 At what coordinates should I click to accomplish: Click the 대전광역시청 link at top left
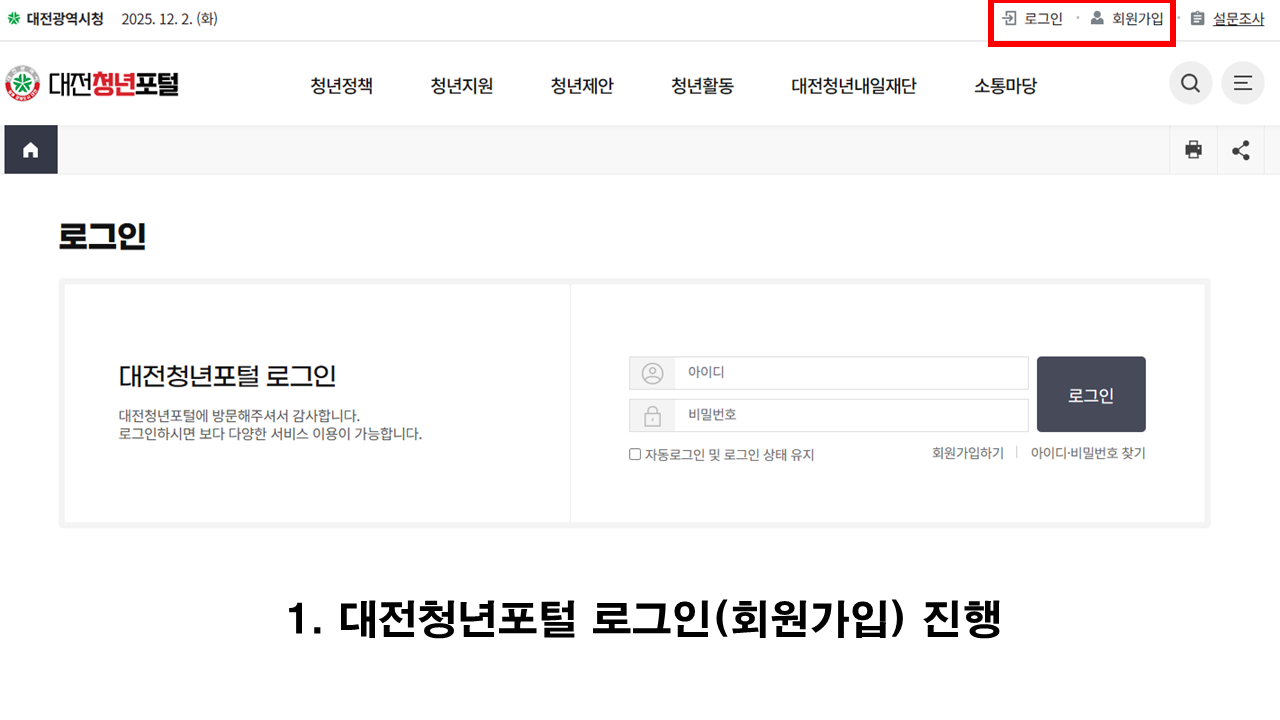56,19
